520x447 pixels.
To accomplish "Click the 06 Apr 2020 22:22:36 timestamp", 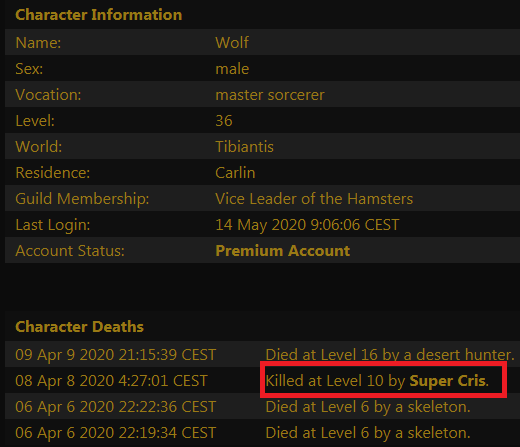I will [x=116, y=407].
